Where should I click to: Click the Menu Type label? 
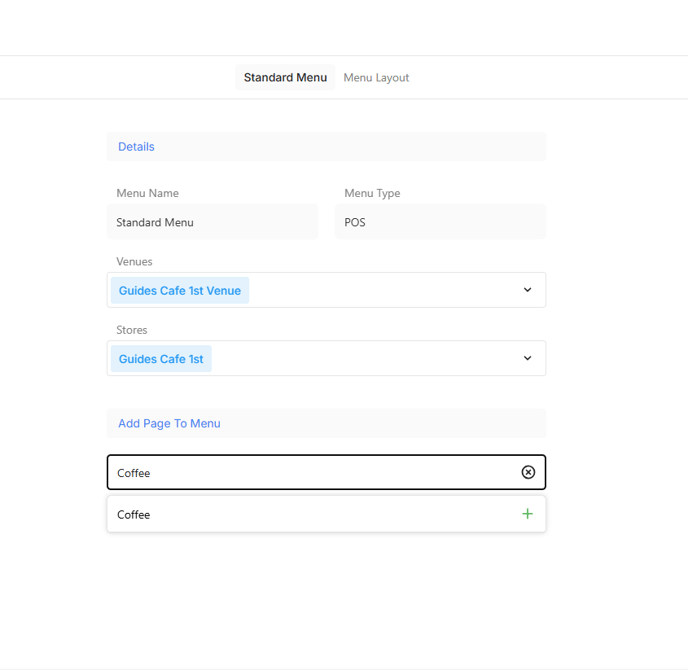tap(372, 194)
